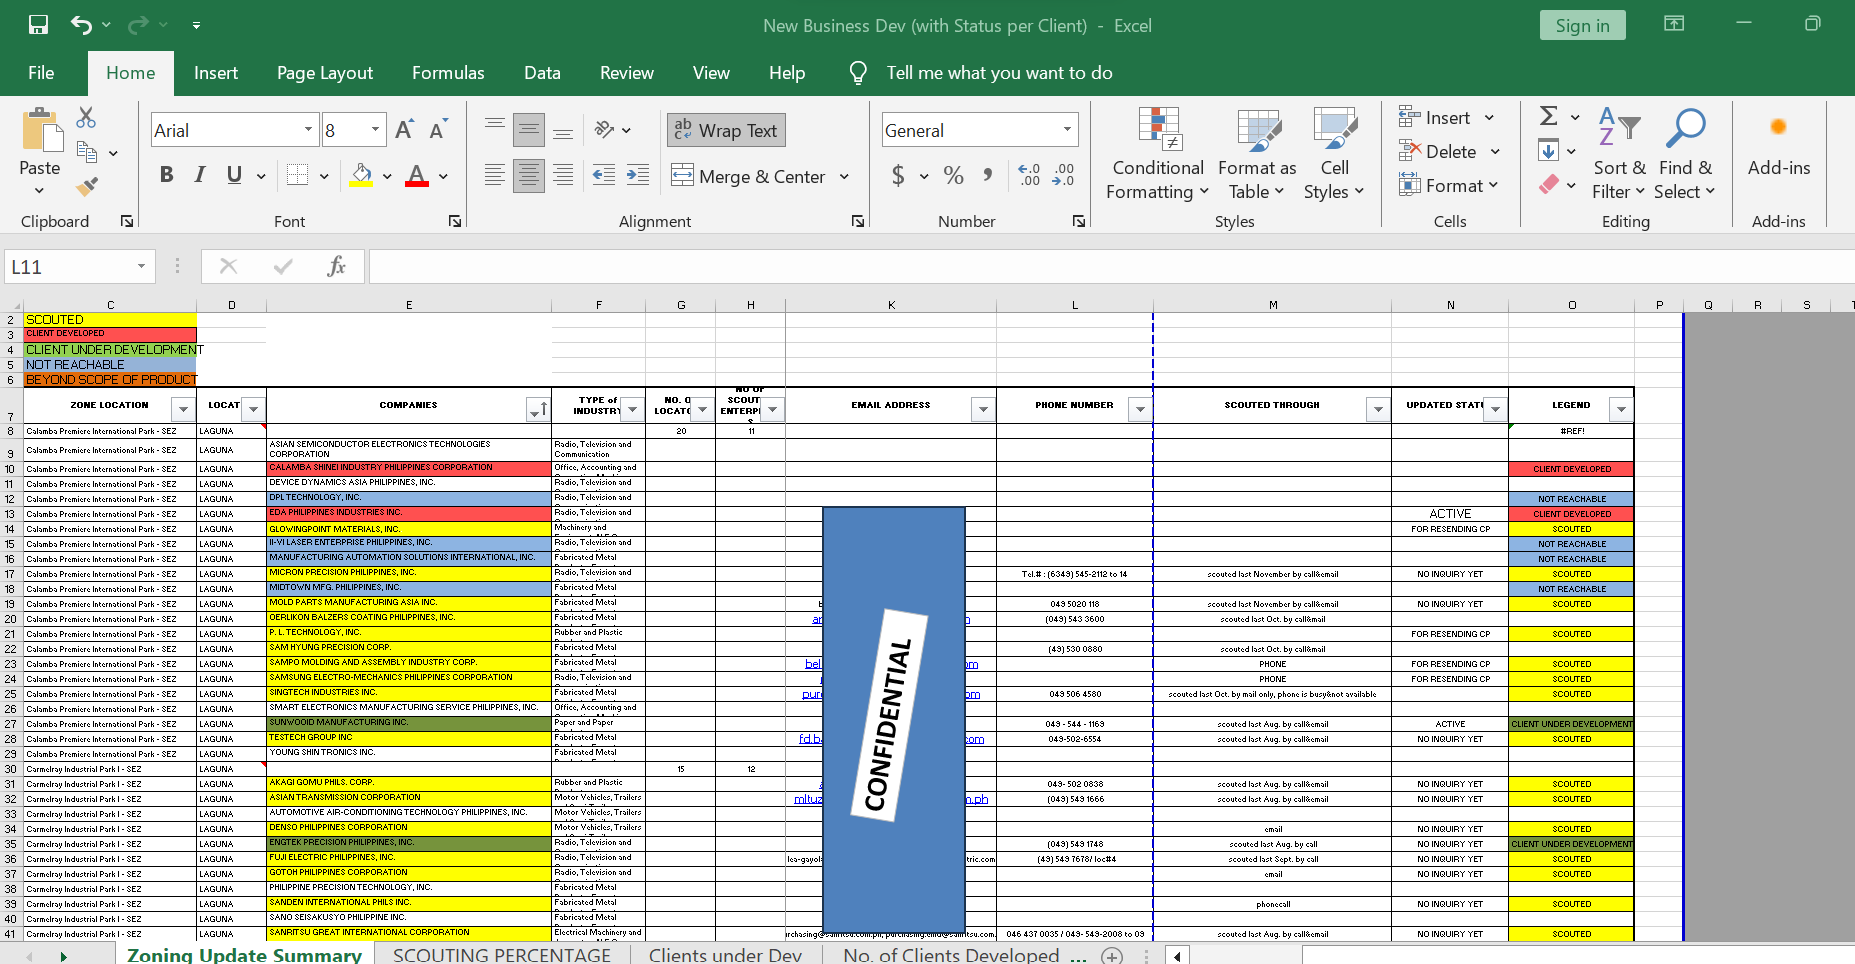Open the Insert cells dropdown arrow
Screen dimensions: 1855x964
1489,118
